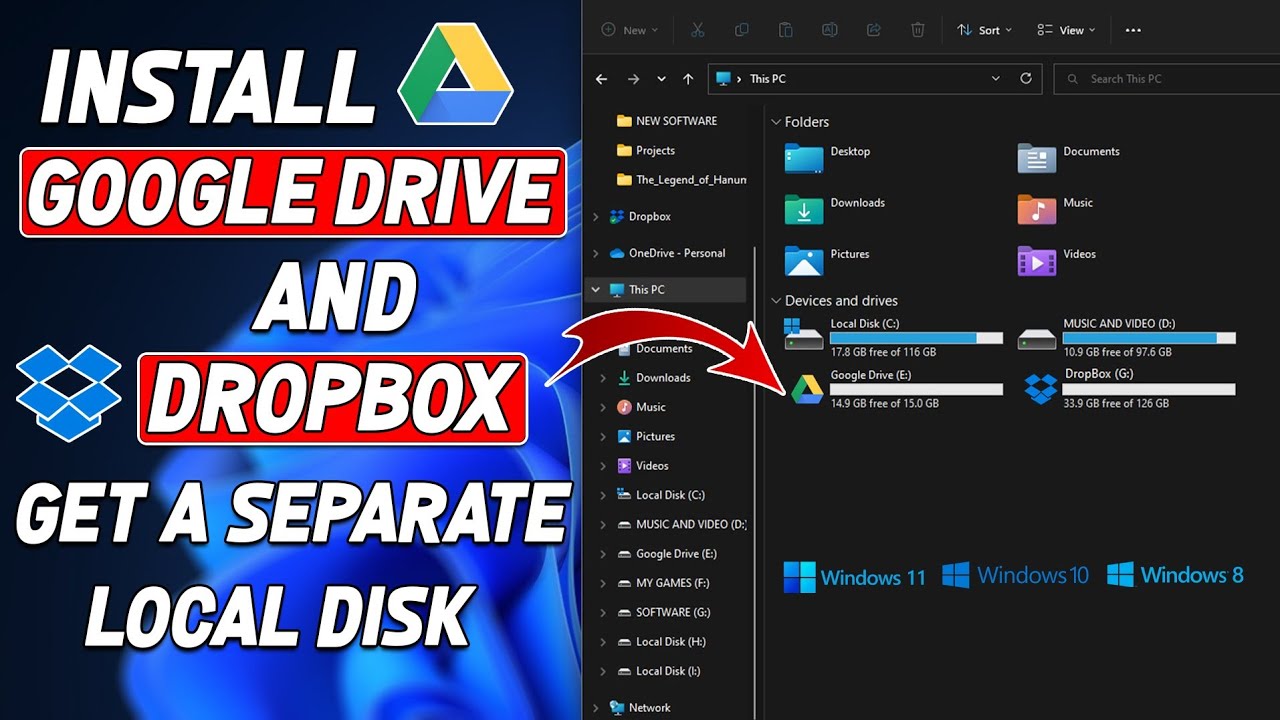Select Local Disk (C:) in sidebar tree

[x=662, y=495]
